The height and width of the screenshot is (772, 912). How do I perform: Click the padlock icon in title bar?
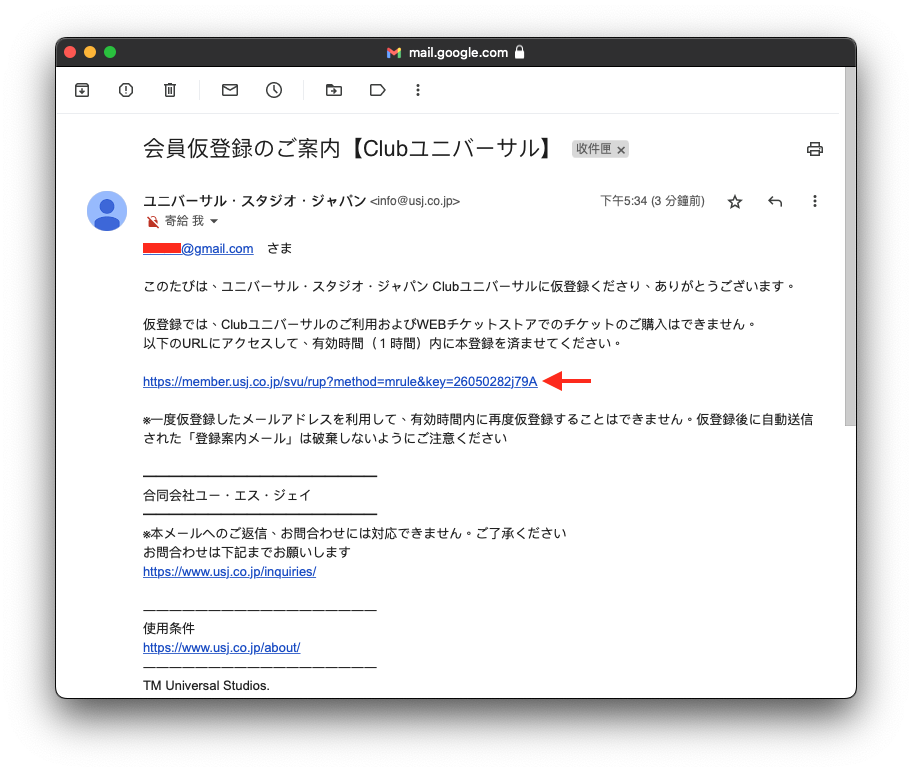[x=519, y=52]
